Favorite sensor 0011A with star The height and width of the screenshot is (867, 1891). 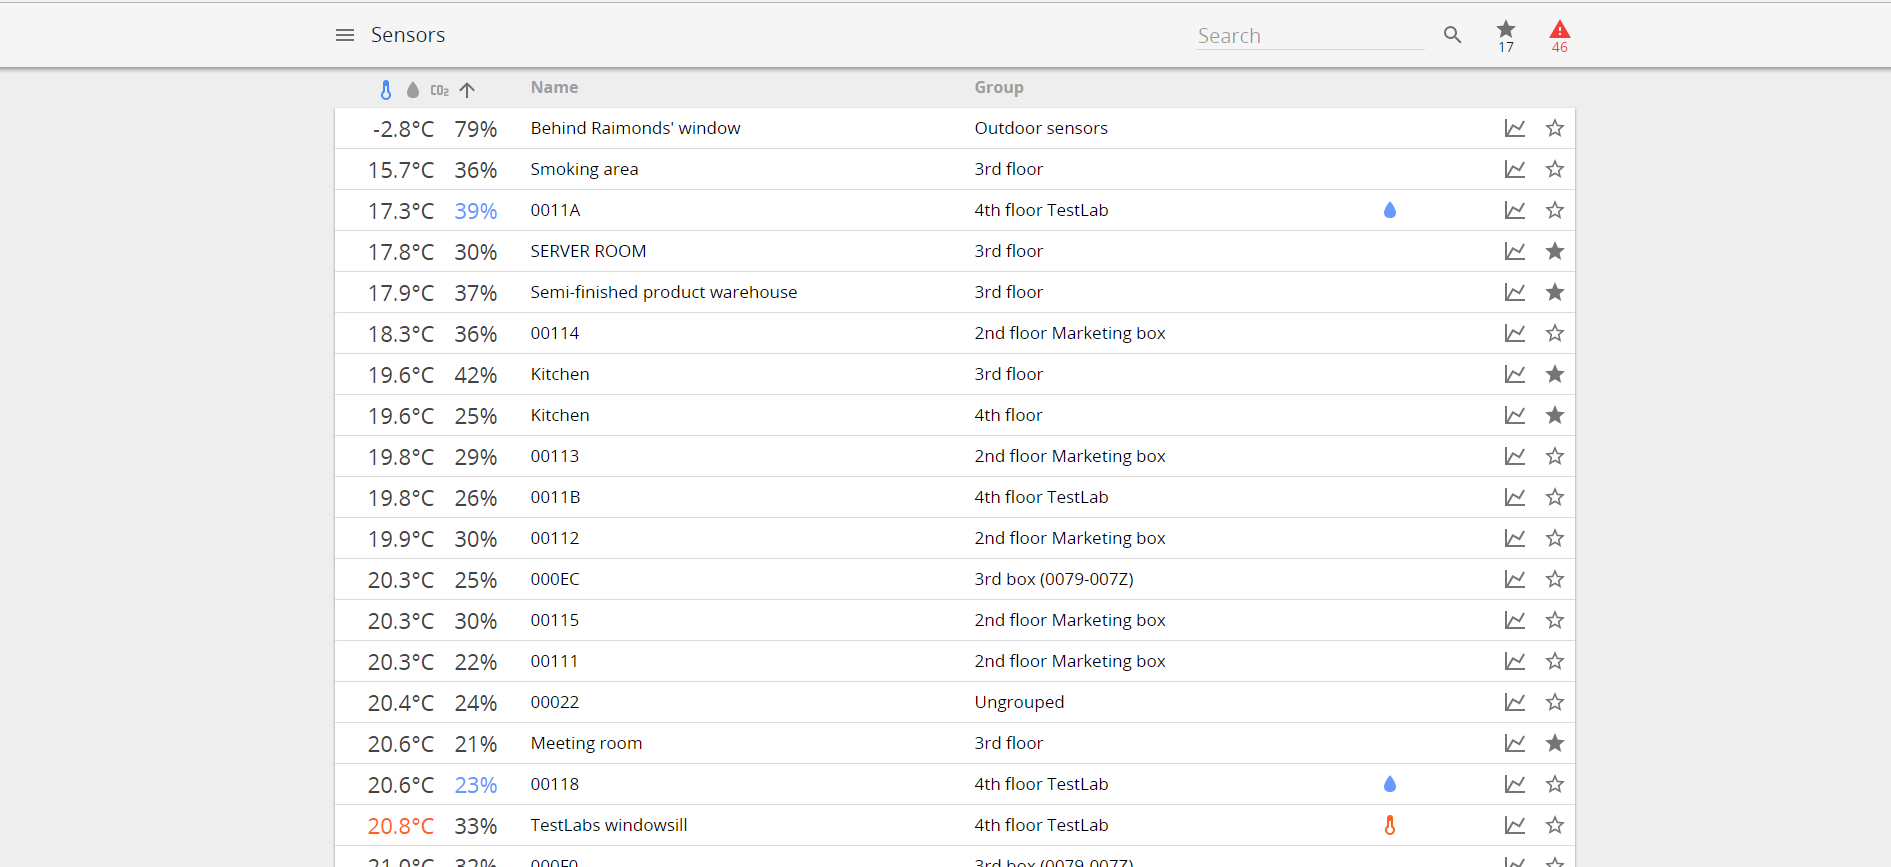pyautogui.click(x=1555, y=210)
